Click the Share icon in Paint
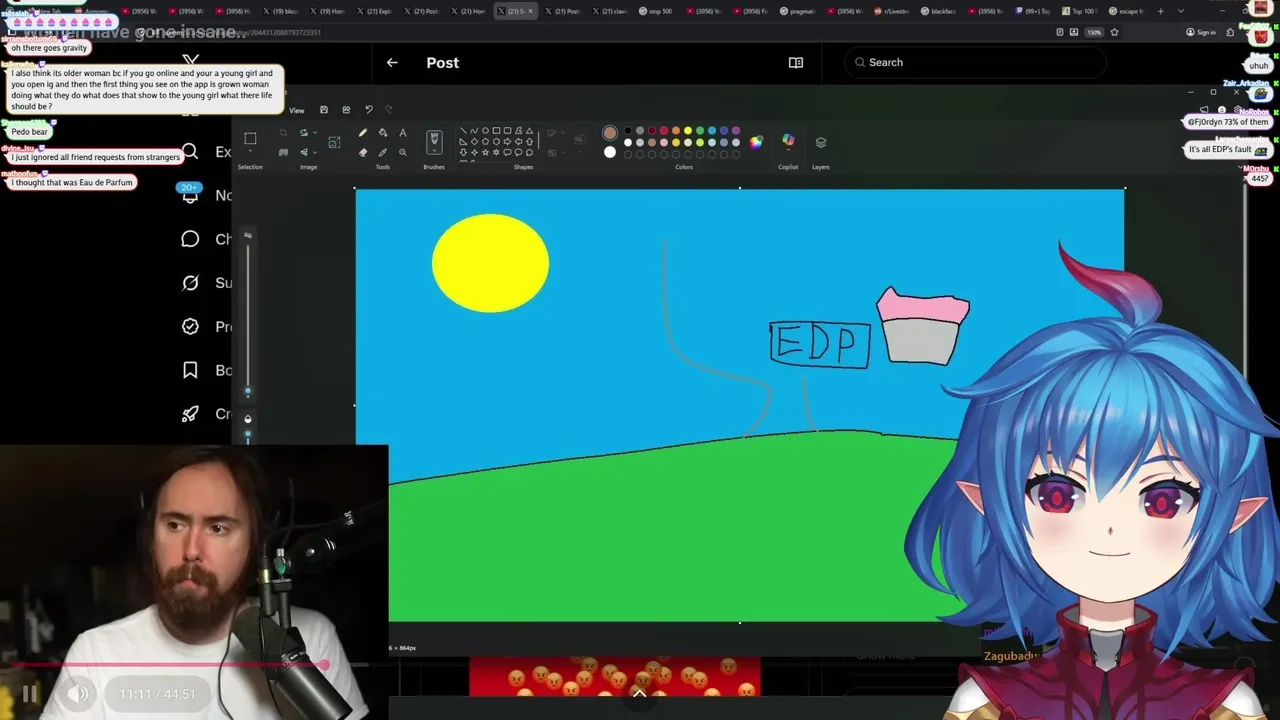 tap(346, 110)
